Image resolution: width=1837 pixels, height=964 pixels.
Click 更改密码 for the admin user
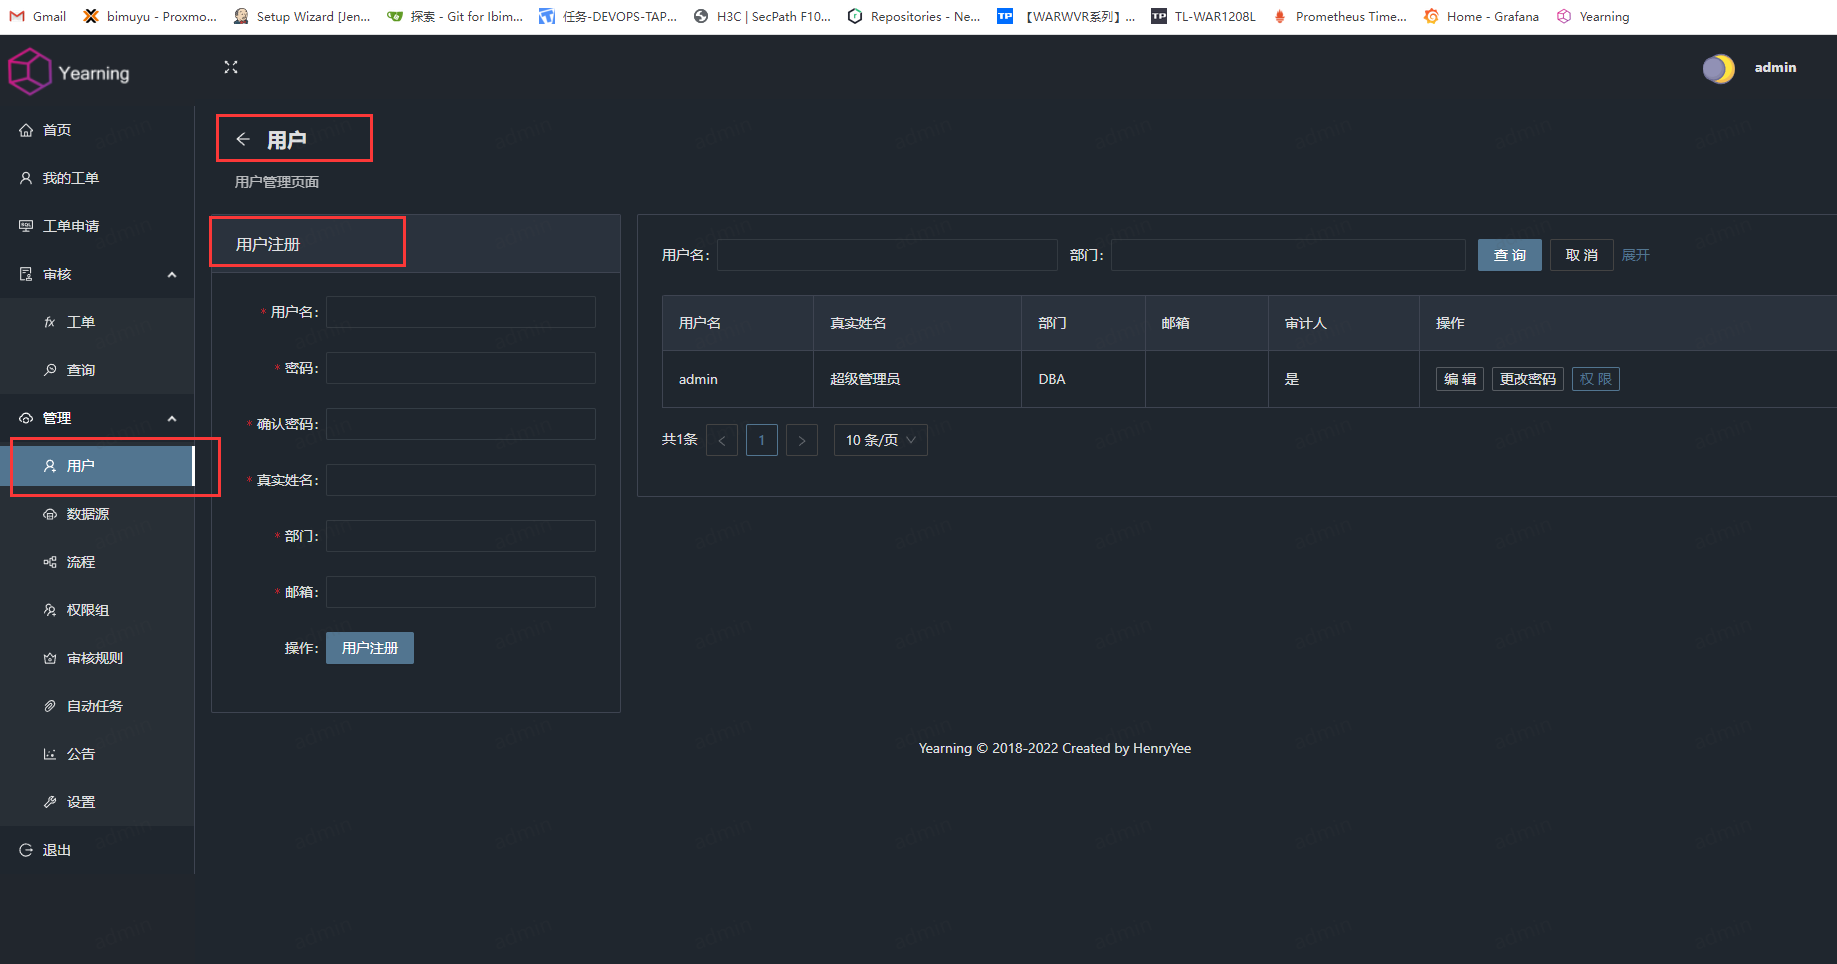pyautogui.click(x=1528, y=379)
